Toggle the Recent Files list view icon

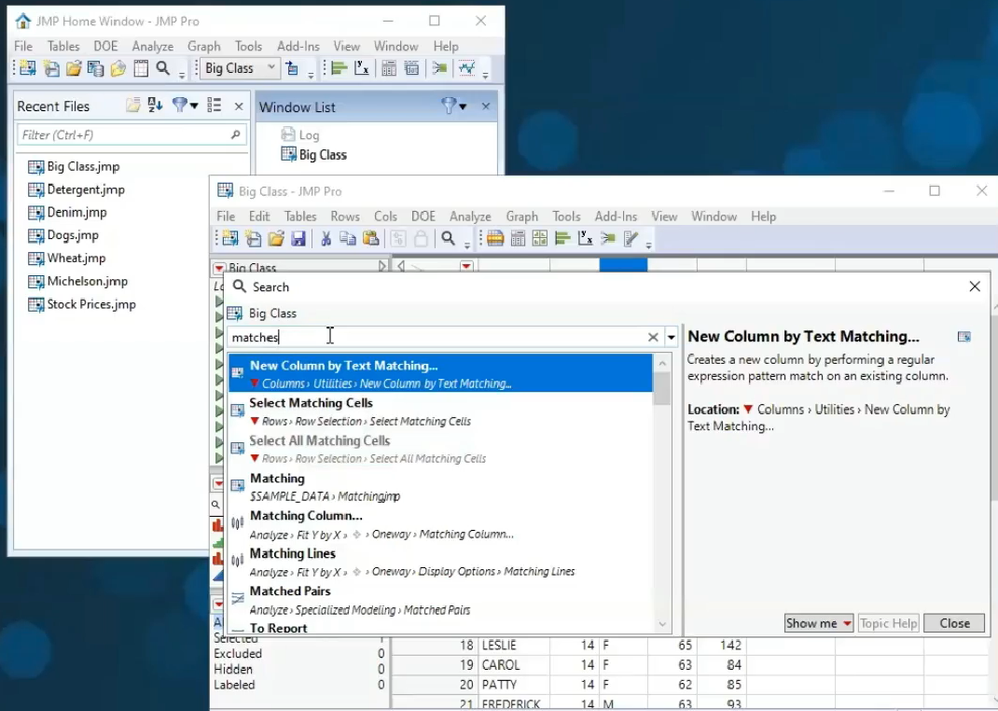pos(214,106)
